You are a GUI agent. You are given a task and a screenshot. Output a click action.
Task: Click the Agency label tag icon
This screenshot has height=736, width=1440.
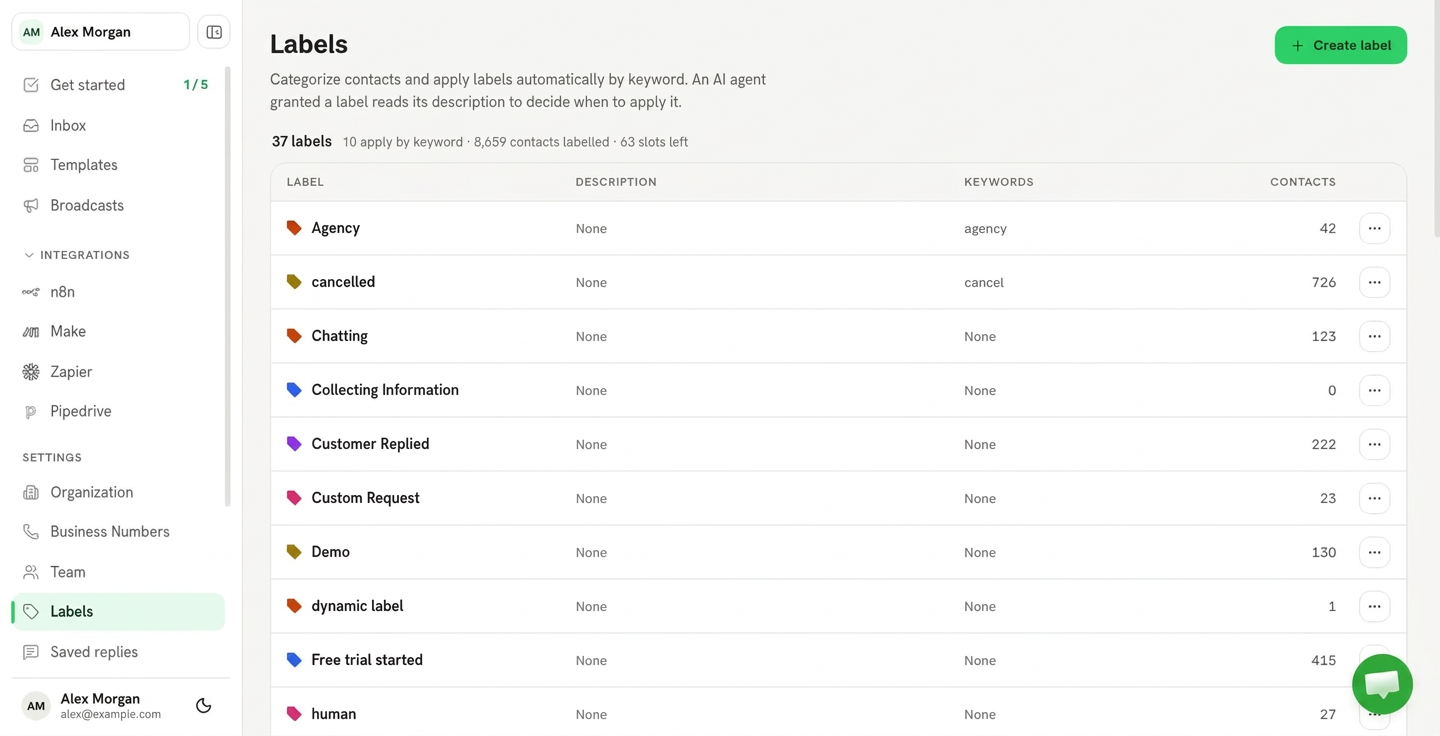pos(294,228)
